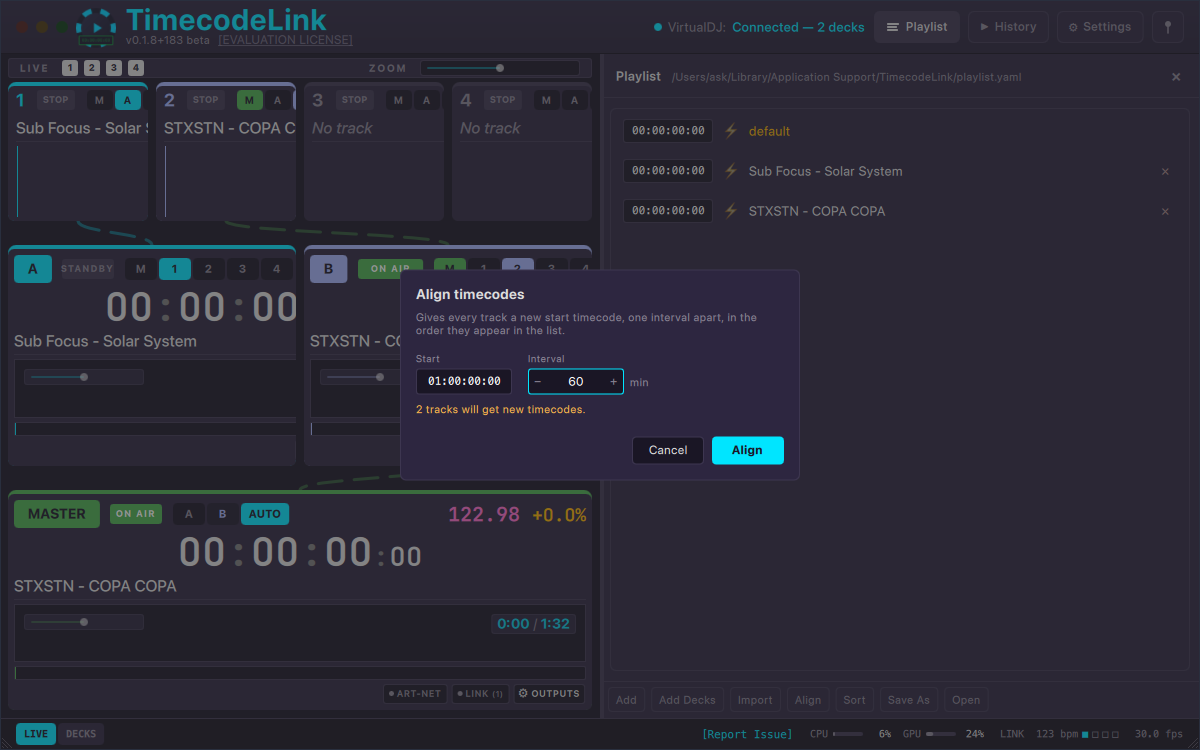Image resolution: width=1200 pixels, height=750 pixels.
Task: Click the STOP button on deck 1
Action: point(56,100)
